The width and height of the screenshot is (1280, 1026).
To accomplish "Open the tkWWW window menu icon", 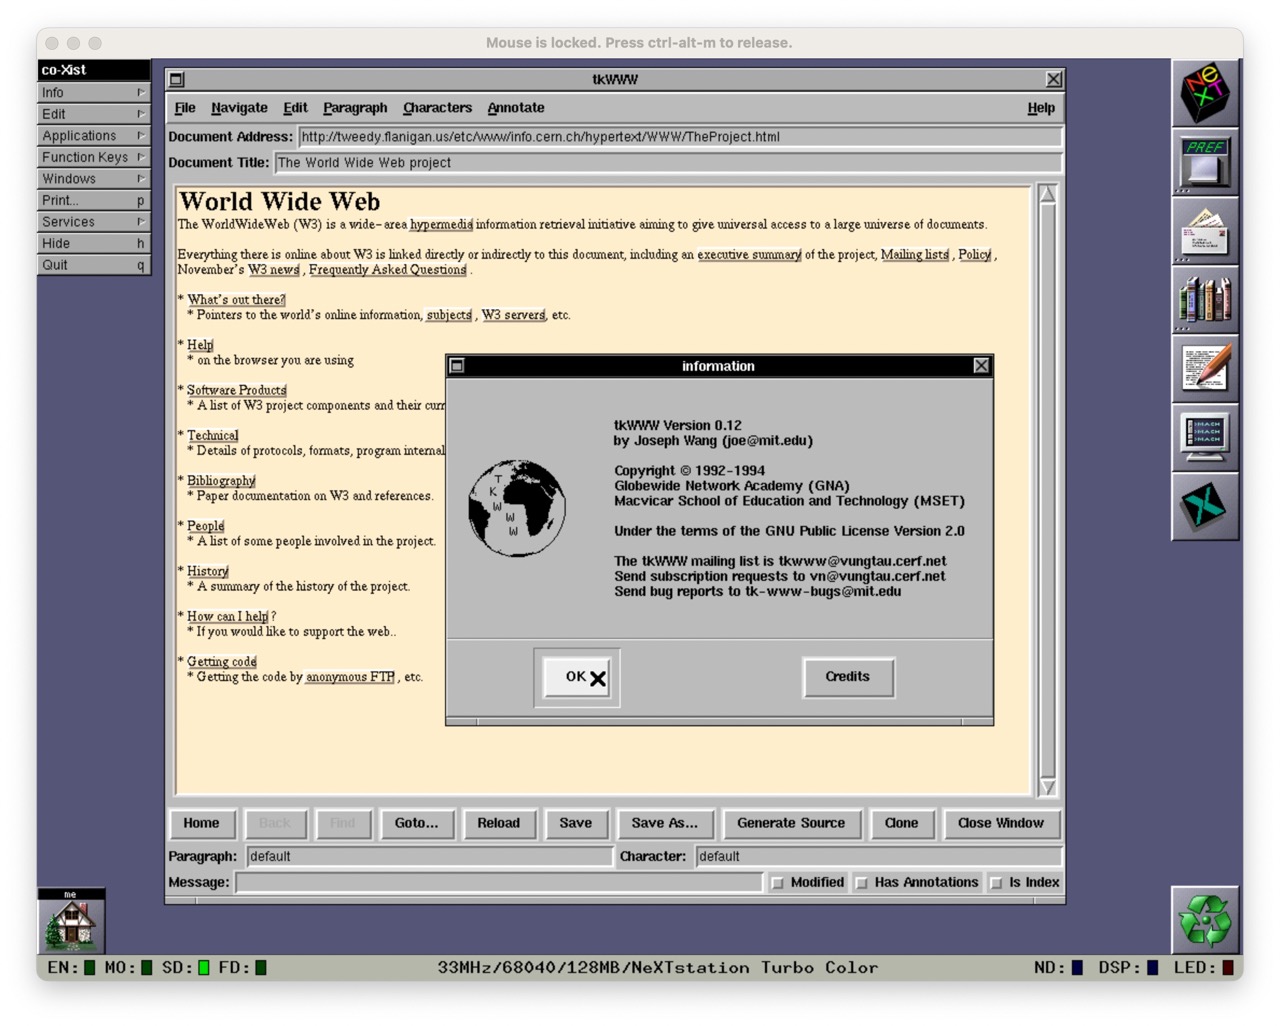I will [177, 80].
